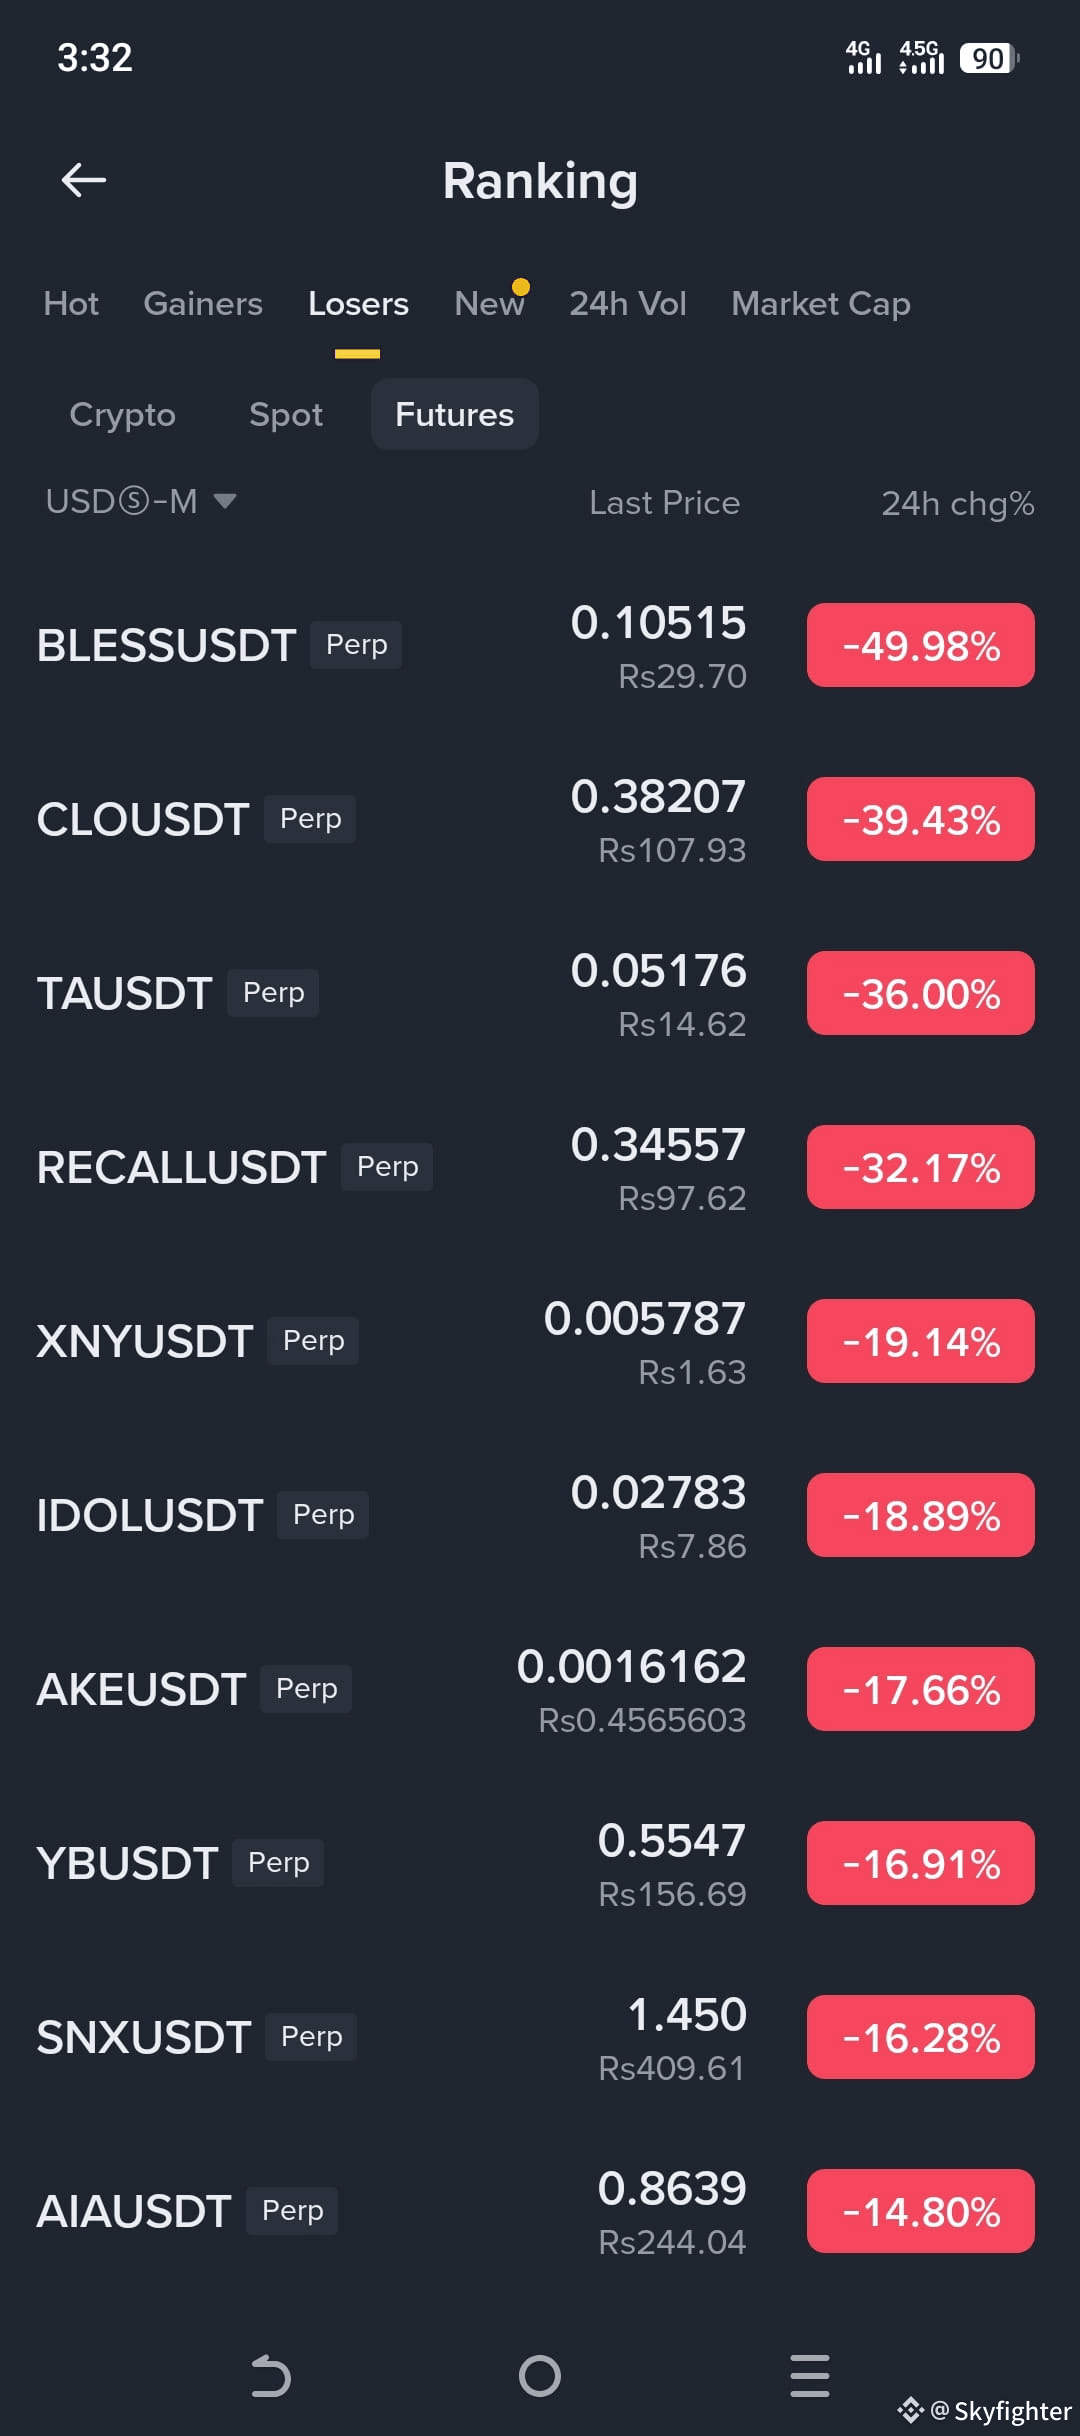Open the RECALLUSDT Perp listing
Viewport: 1080px width, 2436px height.
click(x=540, y=1167)
